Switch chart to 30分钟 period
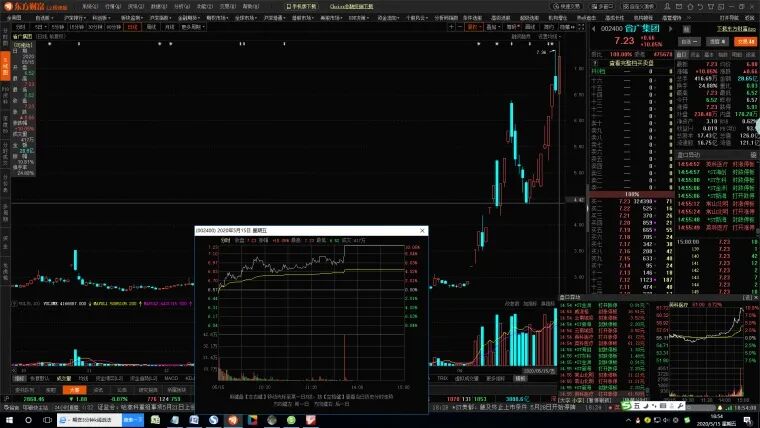Screen dimensions: 760x428 [95, 27]
